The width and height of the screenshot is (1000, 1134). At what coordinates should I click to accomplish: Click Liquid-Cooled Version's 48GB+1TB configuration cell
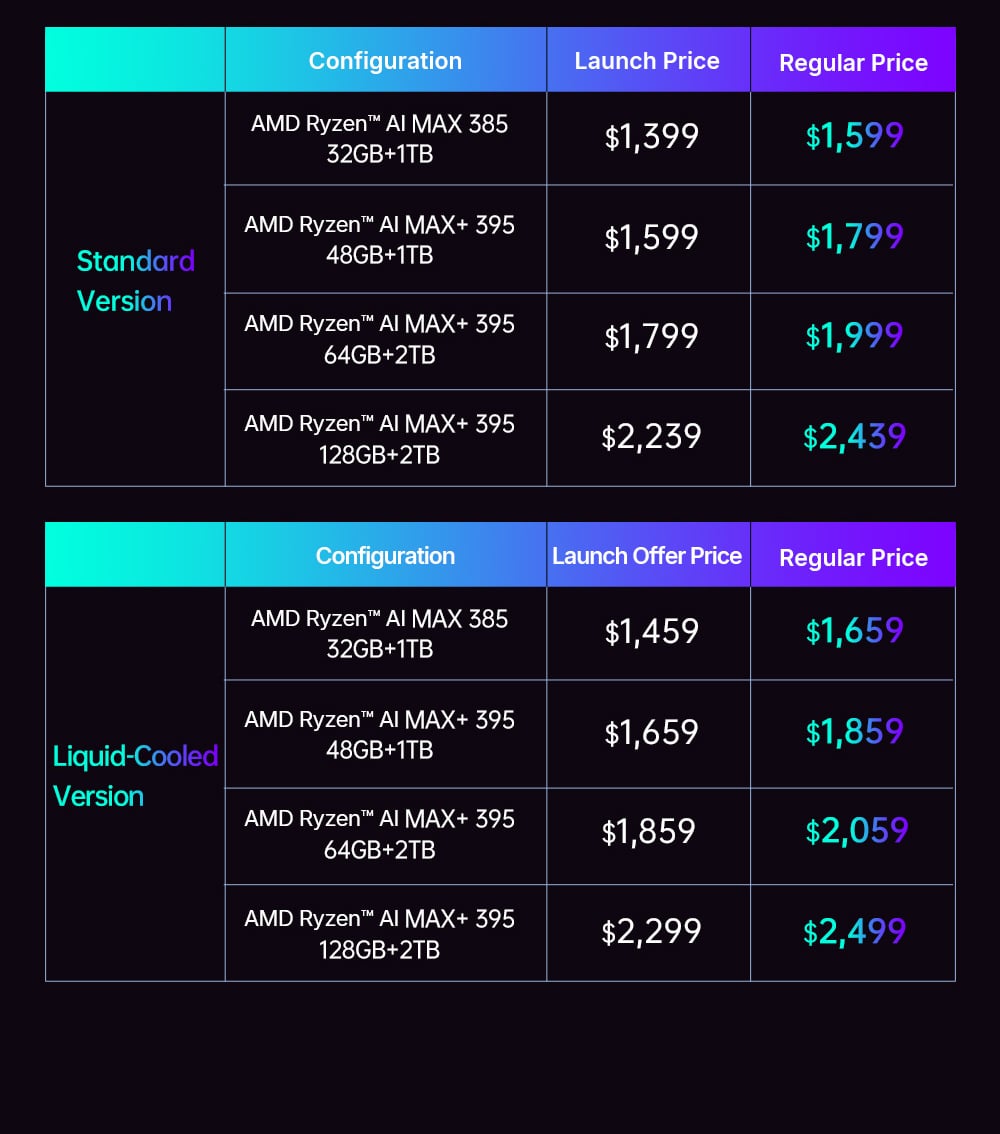click(x=379, y=735)
